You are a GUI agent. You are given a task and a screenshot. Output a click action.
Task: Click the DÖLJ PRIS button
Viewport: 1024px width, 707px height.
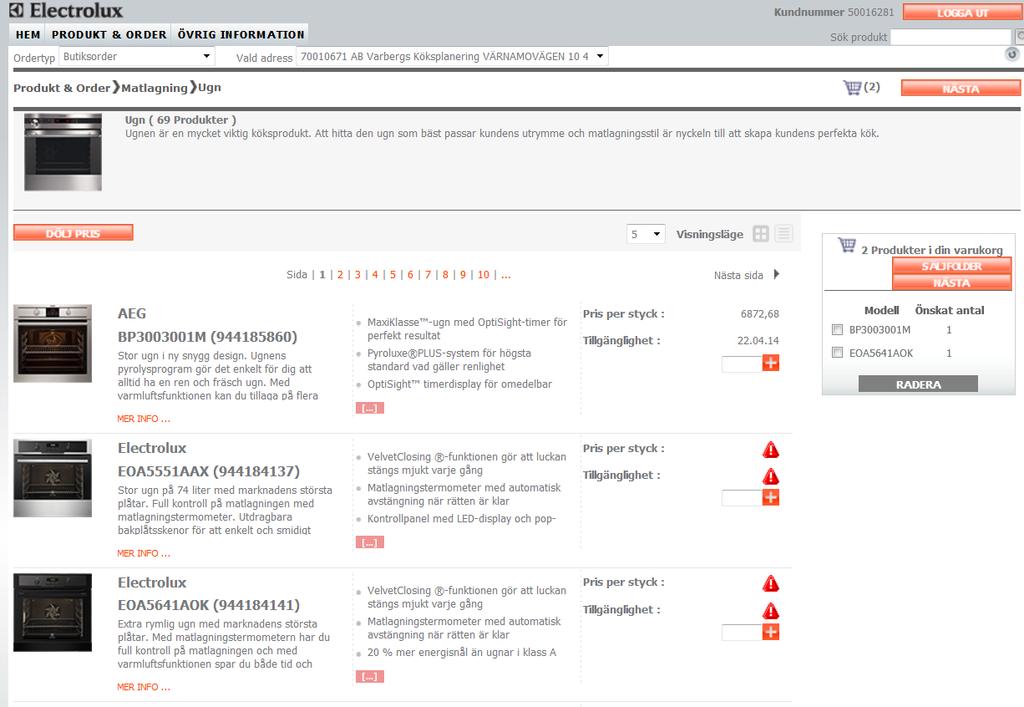point(73,233)
